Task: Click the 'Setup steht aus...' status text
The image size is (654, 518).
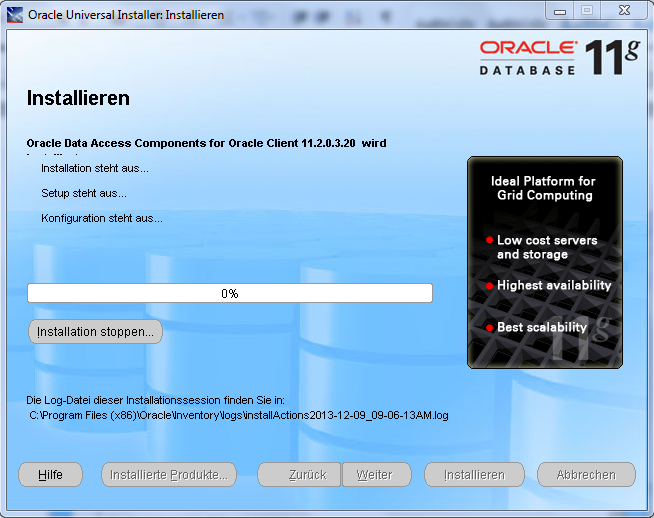Action: click(x=84, y=193)
